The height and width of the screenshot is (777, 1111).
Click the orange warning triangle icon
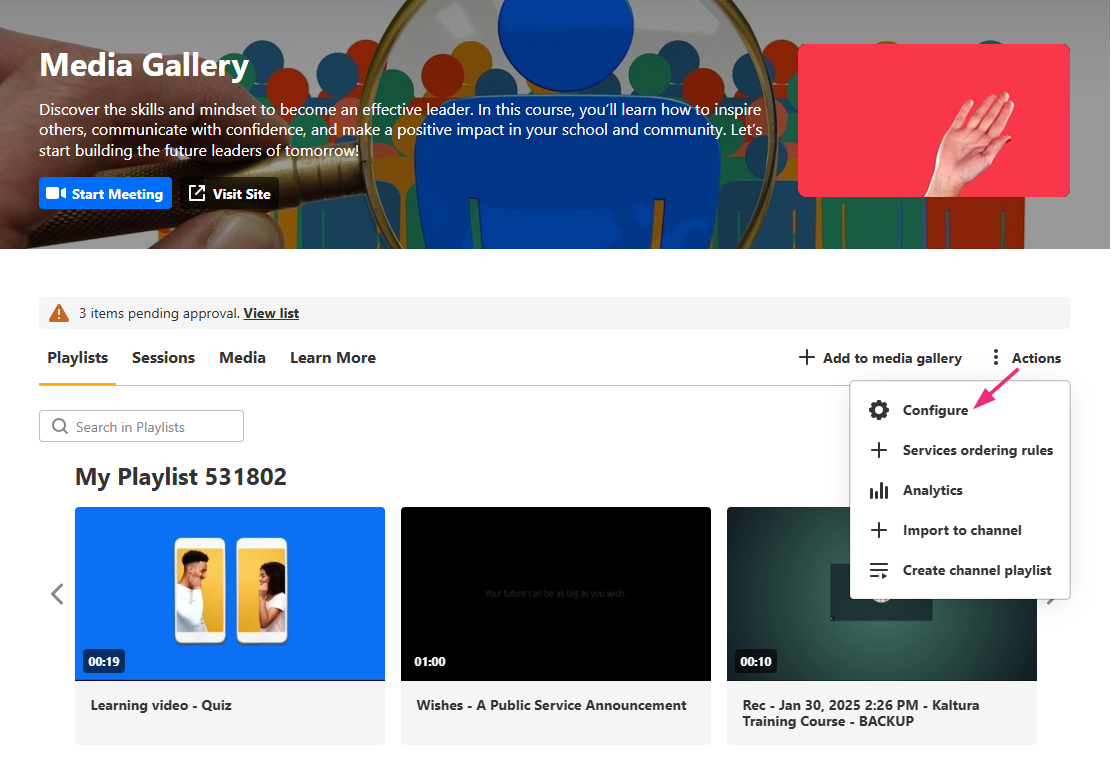59,313
